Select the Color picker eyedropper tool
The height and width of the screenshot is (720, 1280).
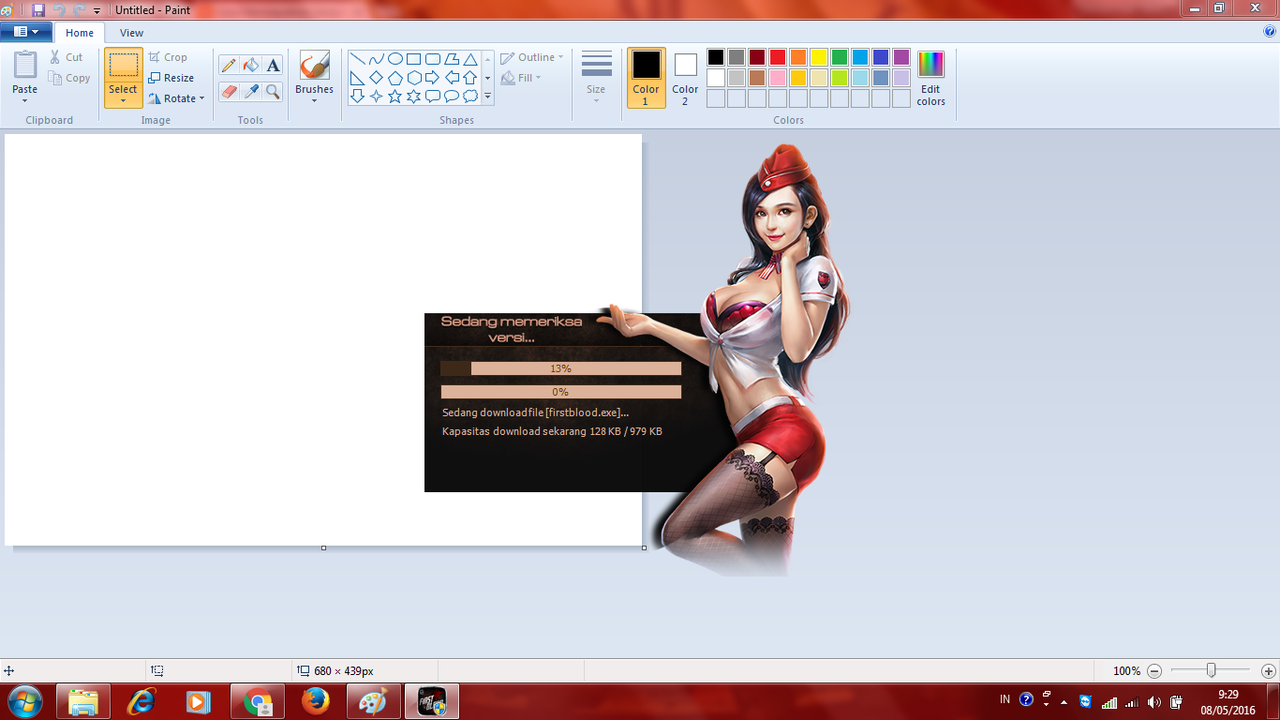(x=251, y=91)
